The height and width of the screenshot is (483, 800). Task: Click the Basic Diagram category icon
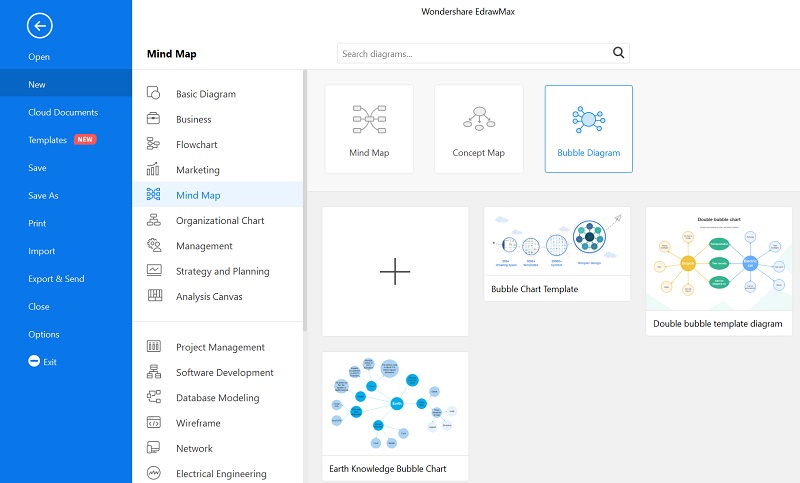pos(154,93)
